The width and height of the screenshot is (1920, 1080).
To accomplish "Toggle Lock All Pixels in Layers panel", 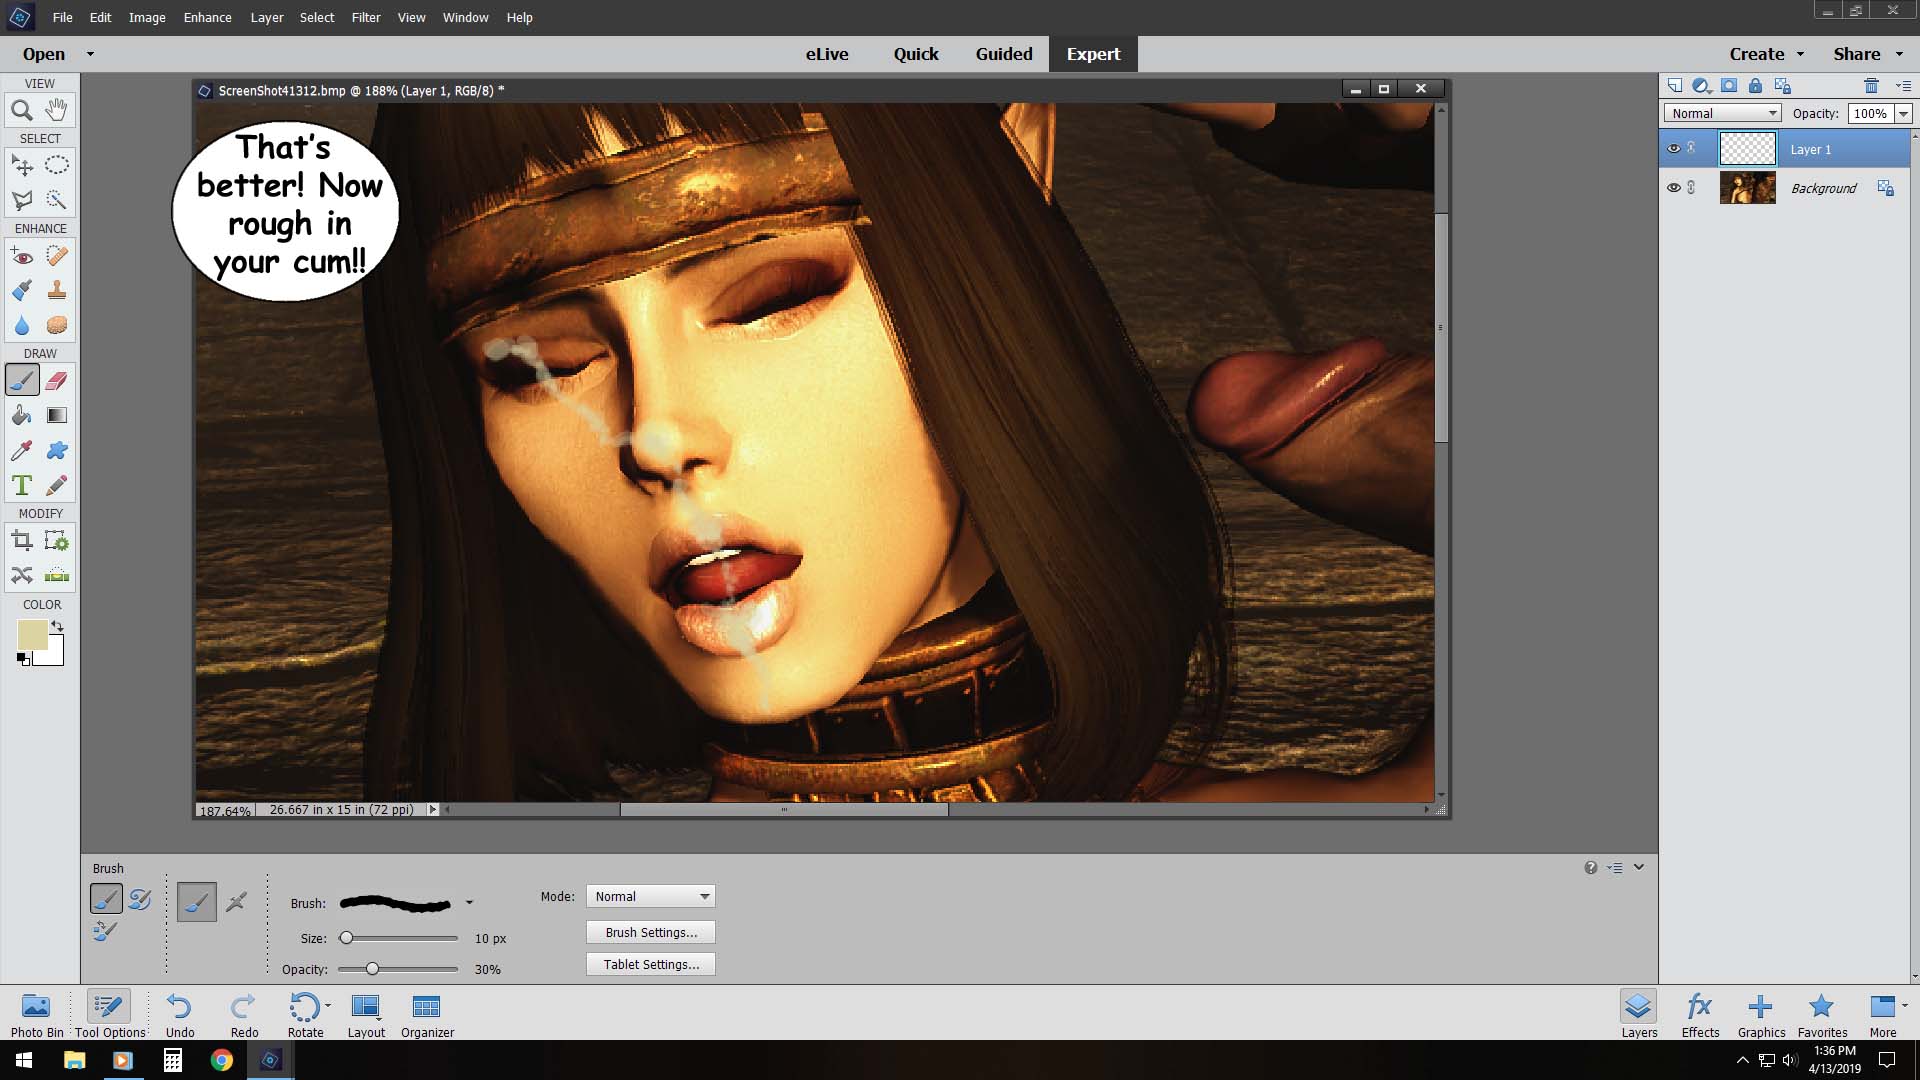I will coord(1755,86).
